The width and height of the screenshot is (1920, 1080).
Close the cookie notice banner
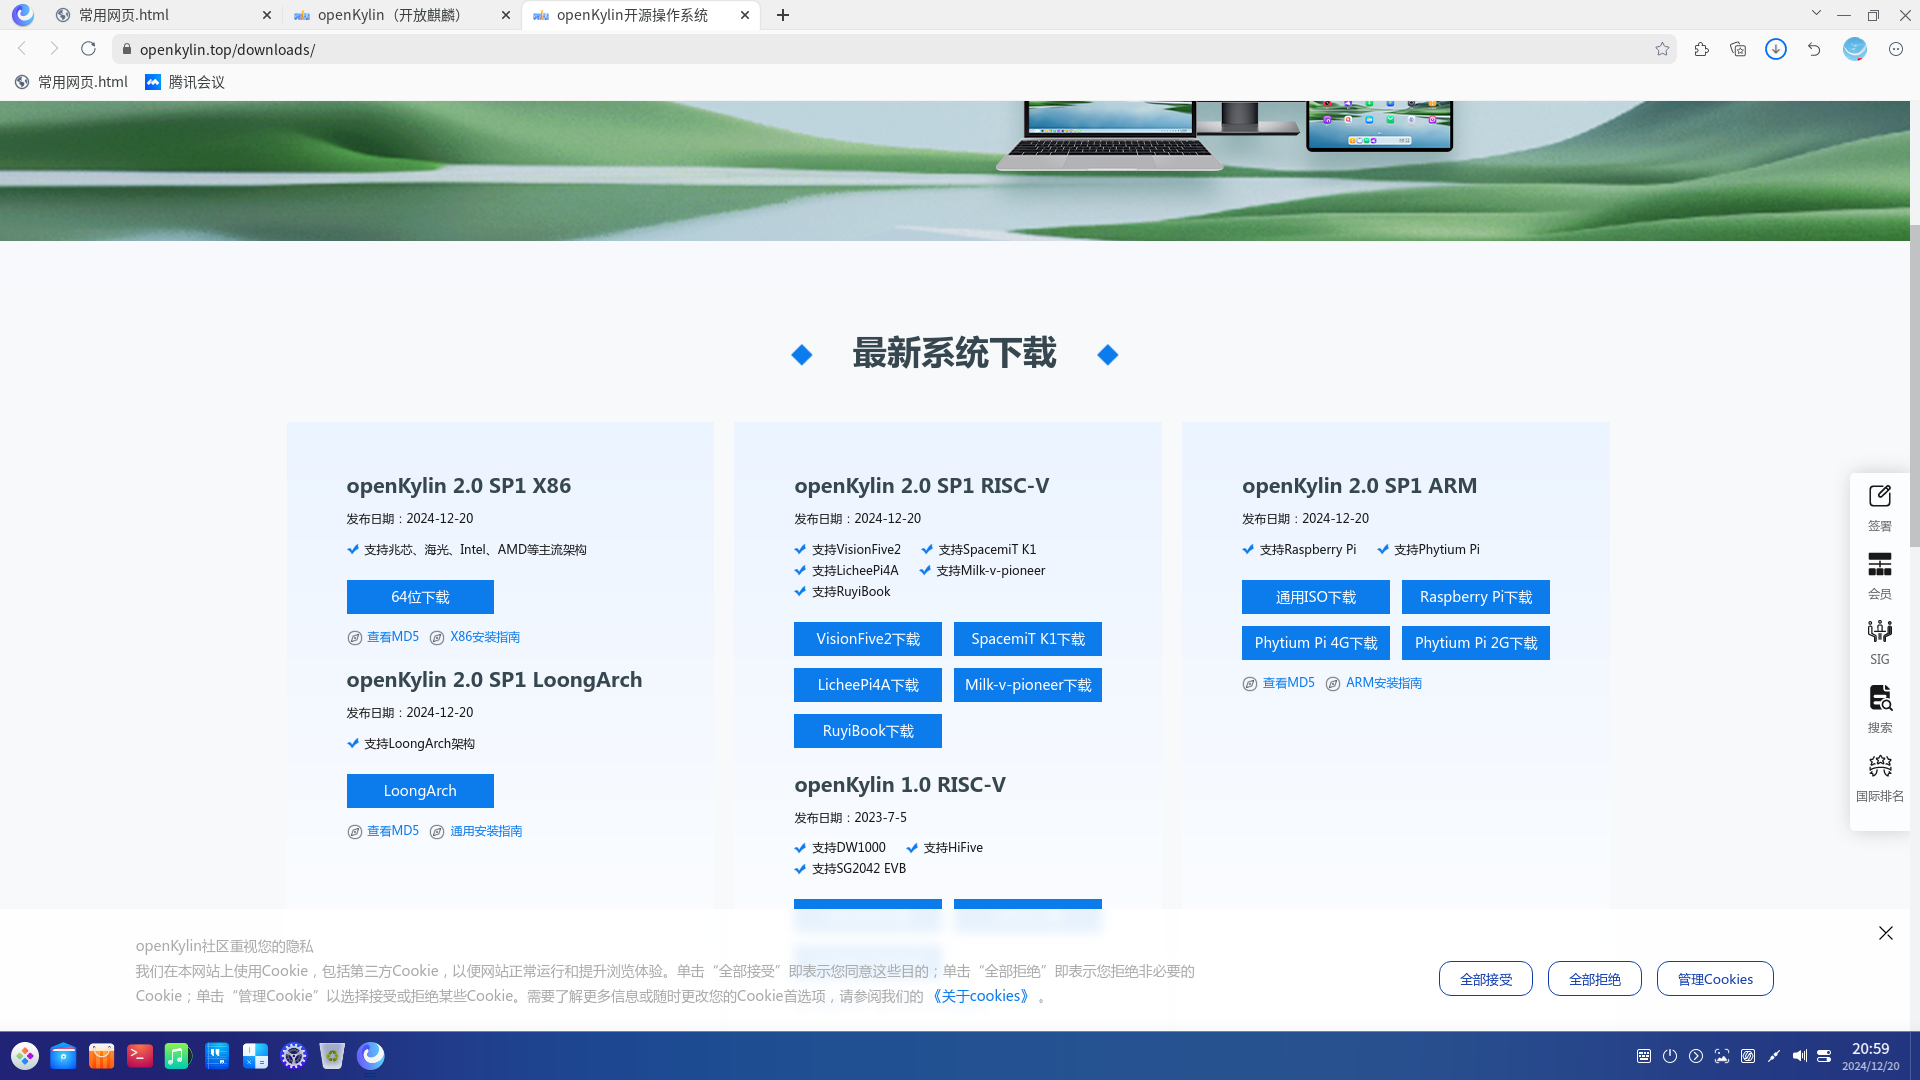point(1885,933)
